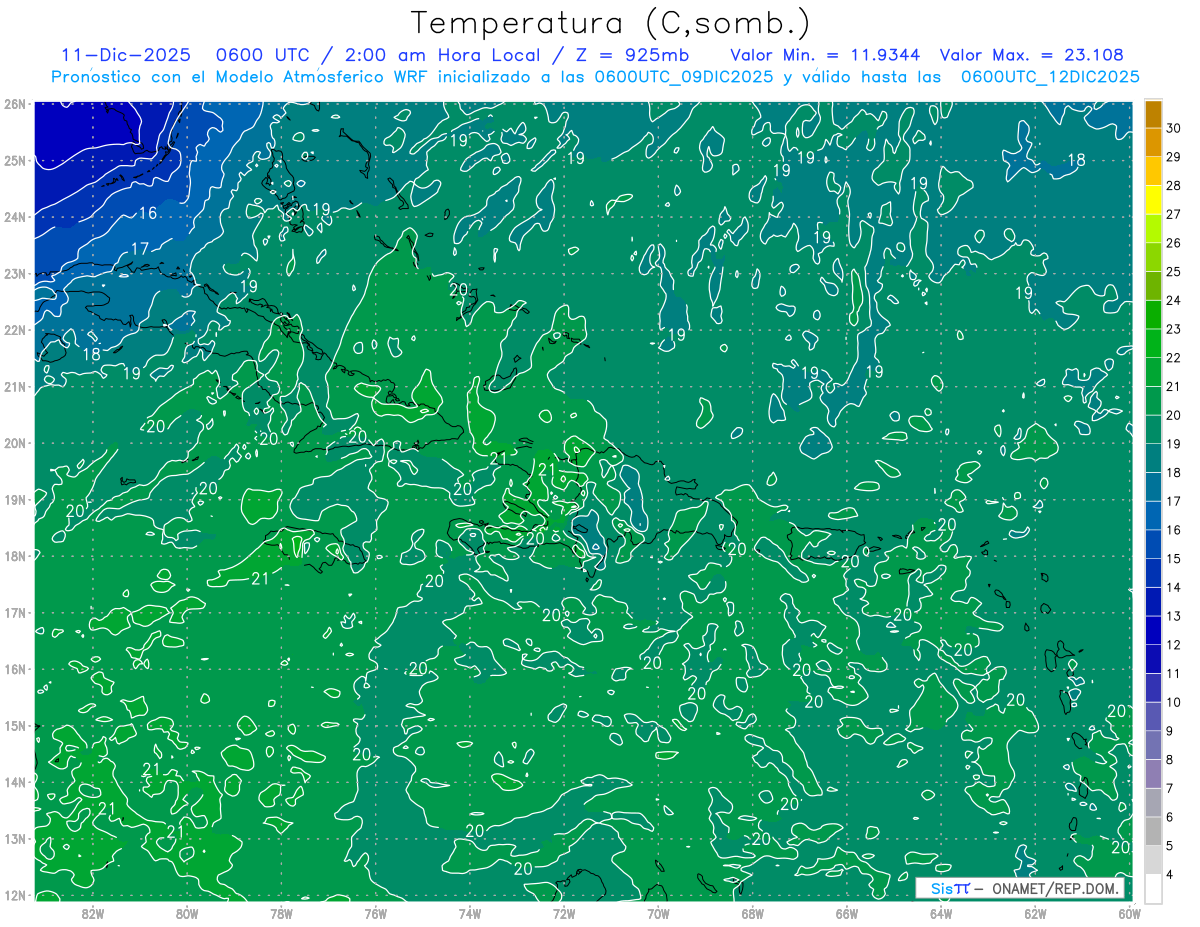The height and width of the screenshot is (927, 1200).
Task: Click the latitude label "16N"
Action: (x=14, y=669)
